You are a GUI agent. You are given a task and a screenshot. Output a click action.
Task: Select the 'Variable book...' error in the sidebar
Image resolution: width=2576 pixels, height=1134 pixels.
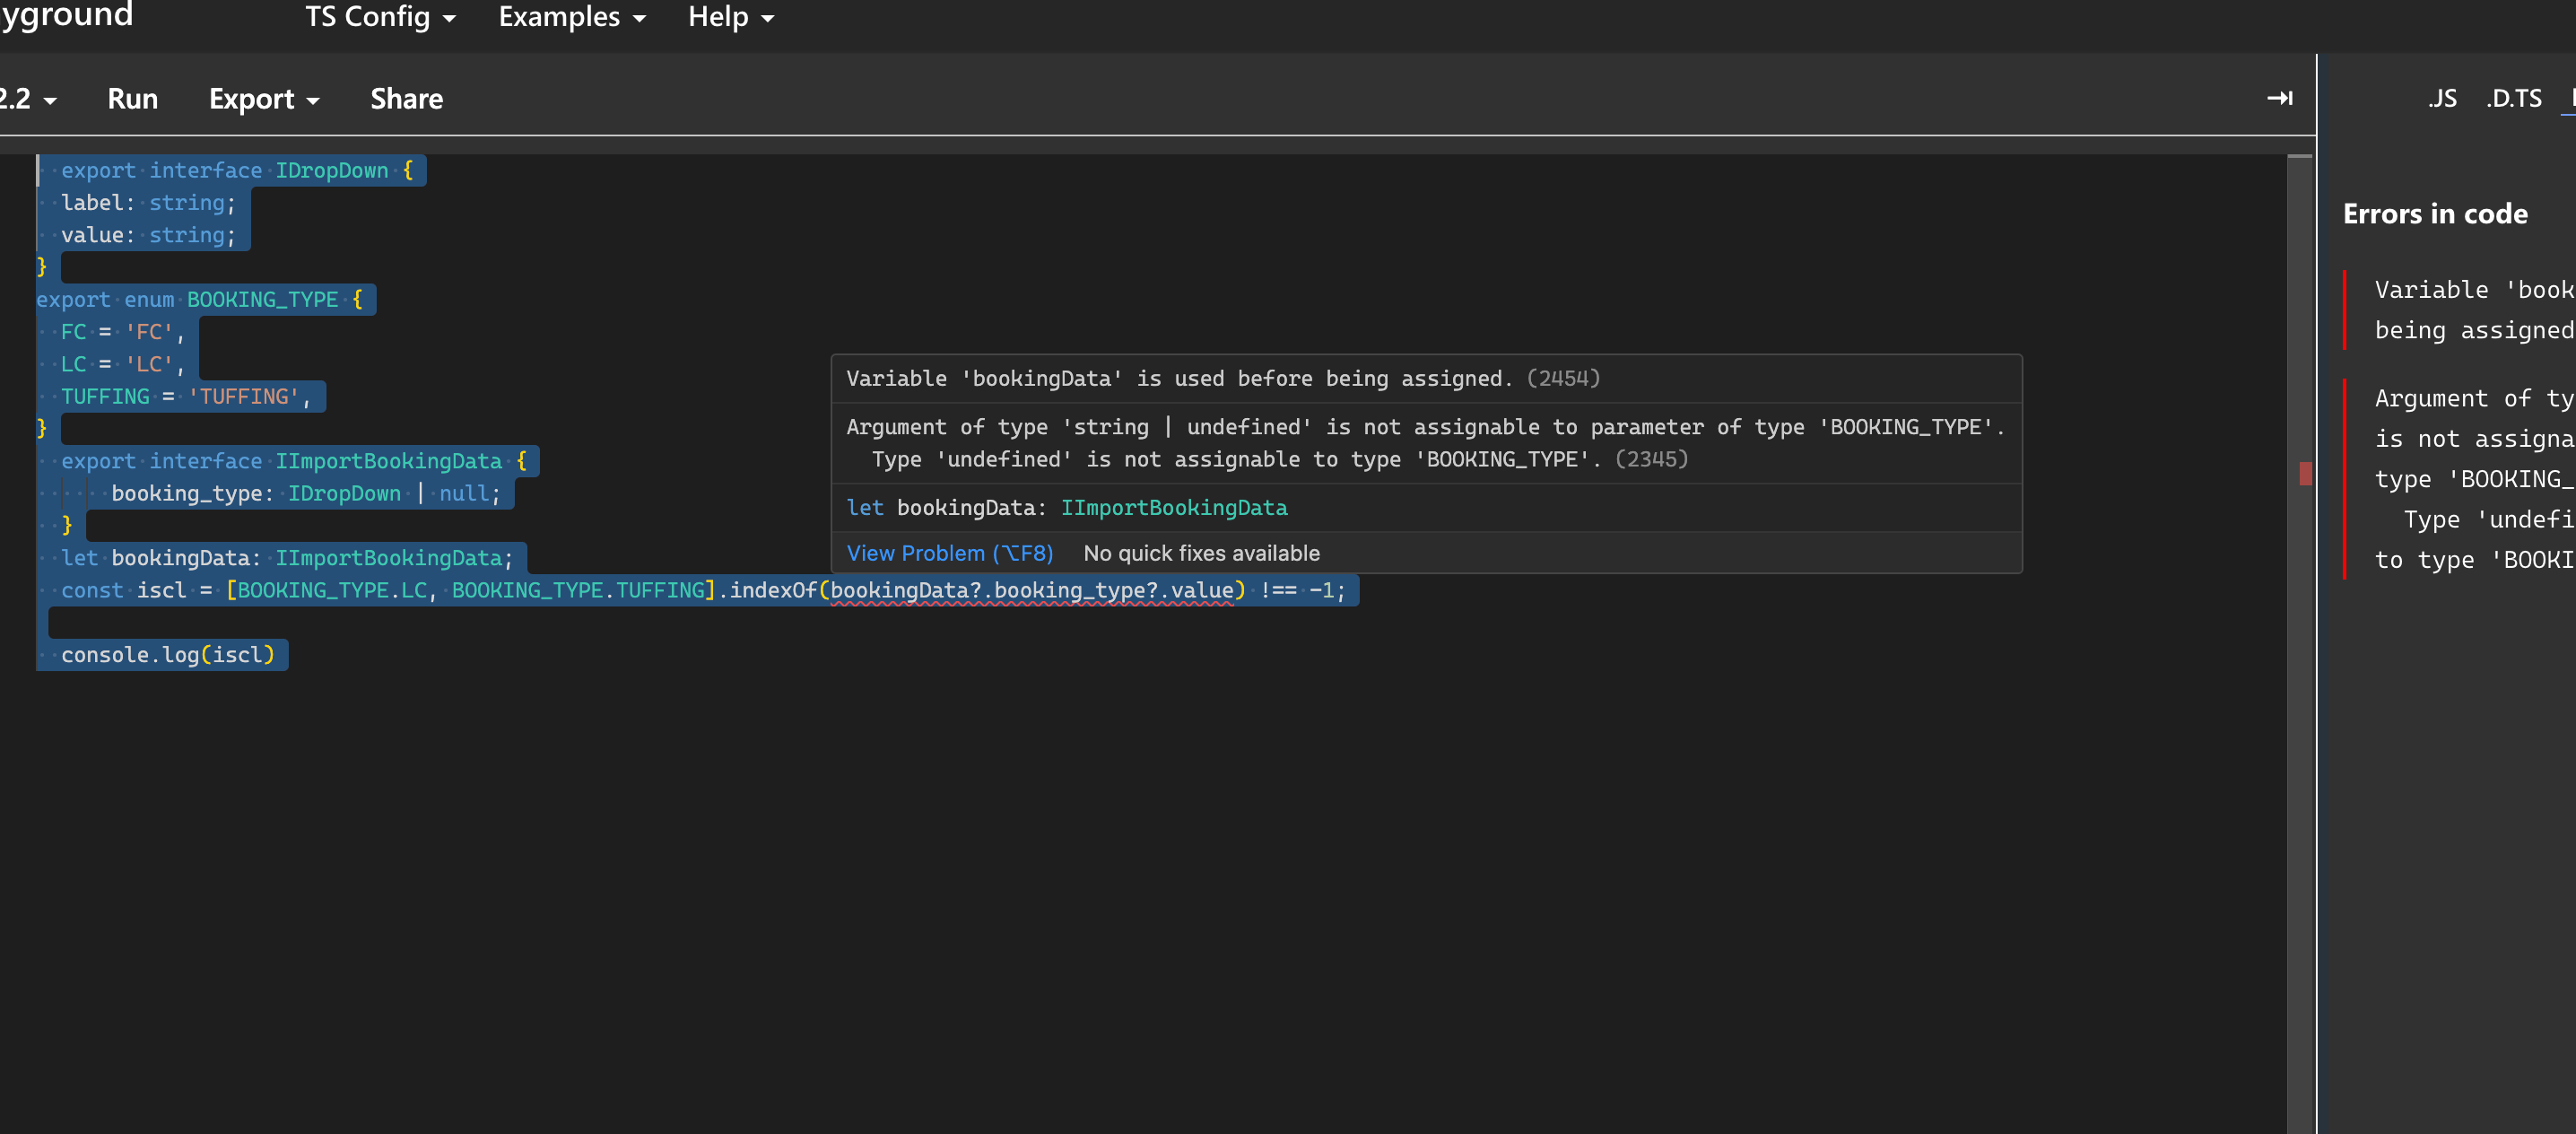[2472, 309]
